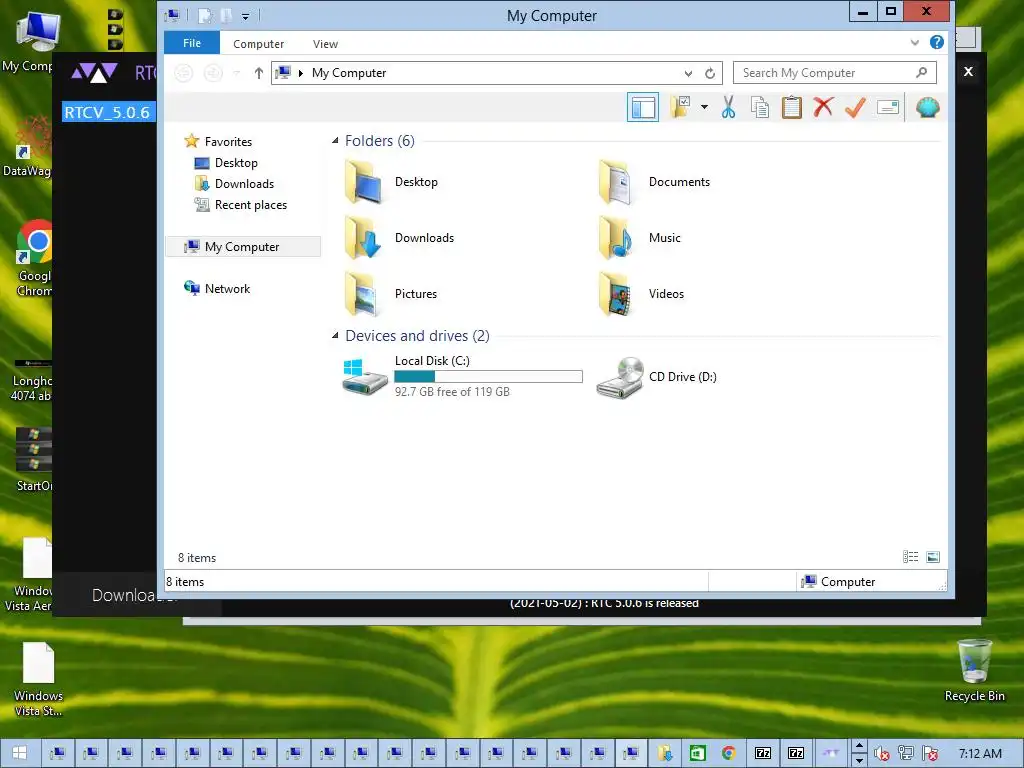The image size is (1024, 768).
Task: Click the red X Delete icon
Action: tap(823, 106)
